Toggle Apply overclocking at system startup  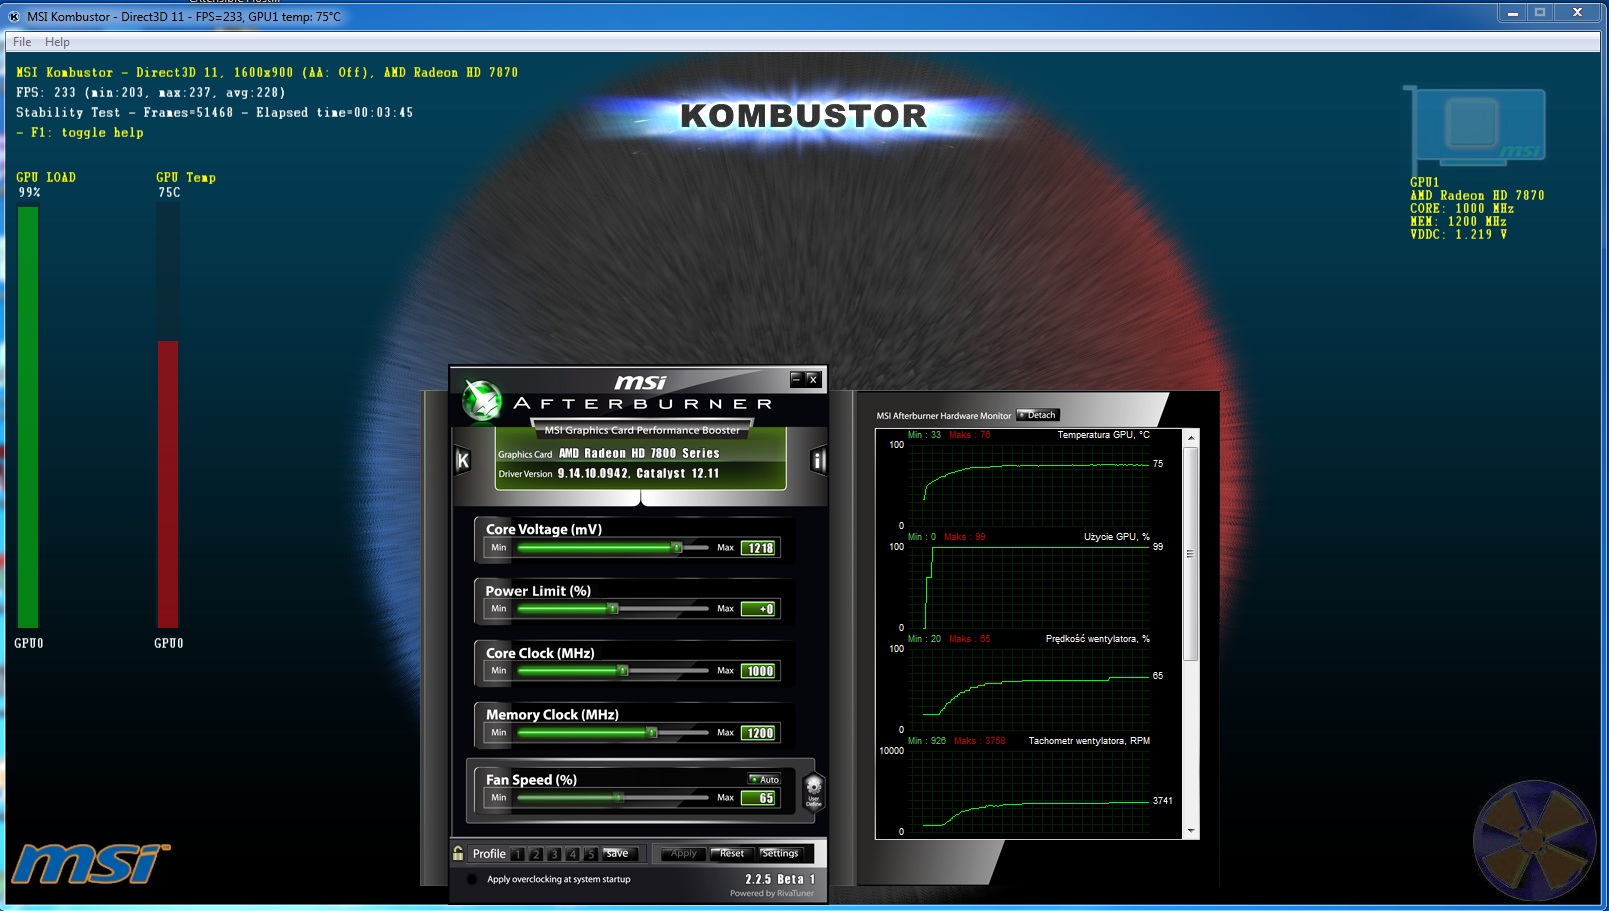tap(471, 879)
